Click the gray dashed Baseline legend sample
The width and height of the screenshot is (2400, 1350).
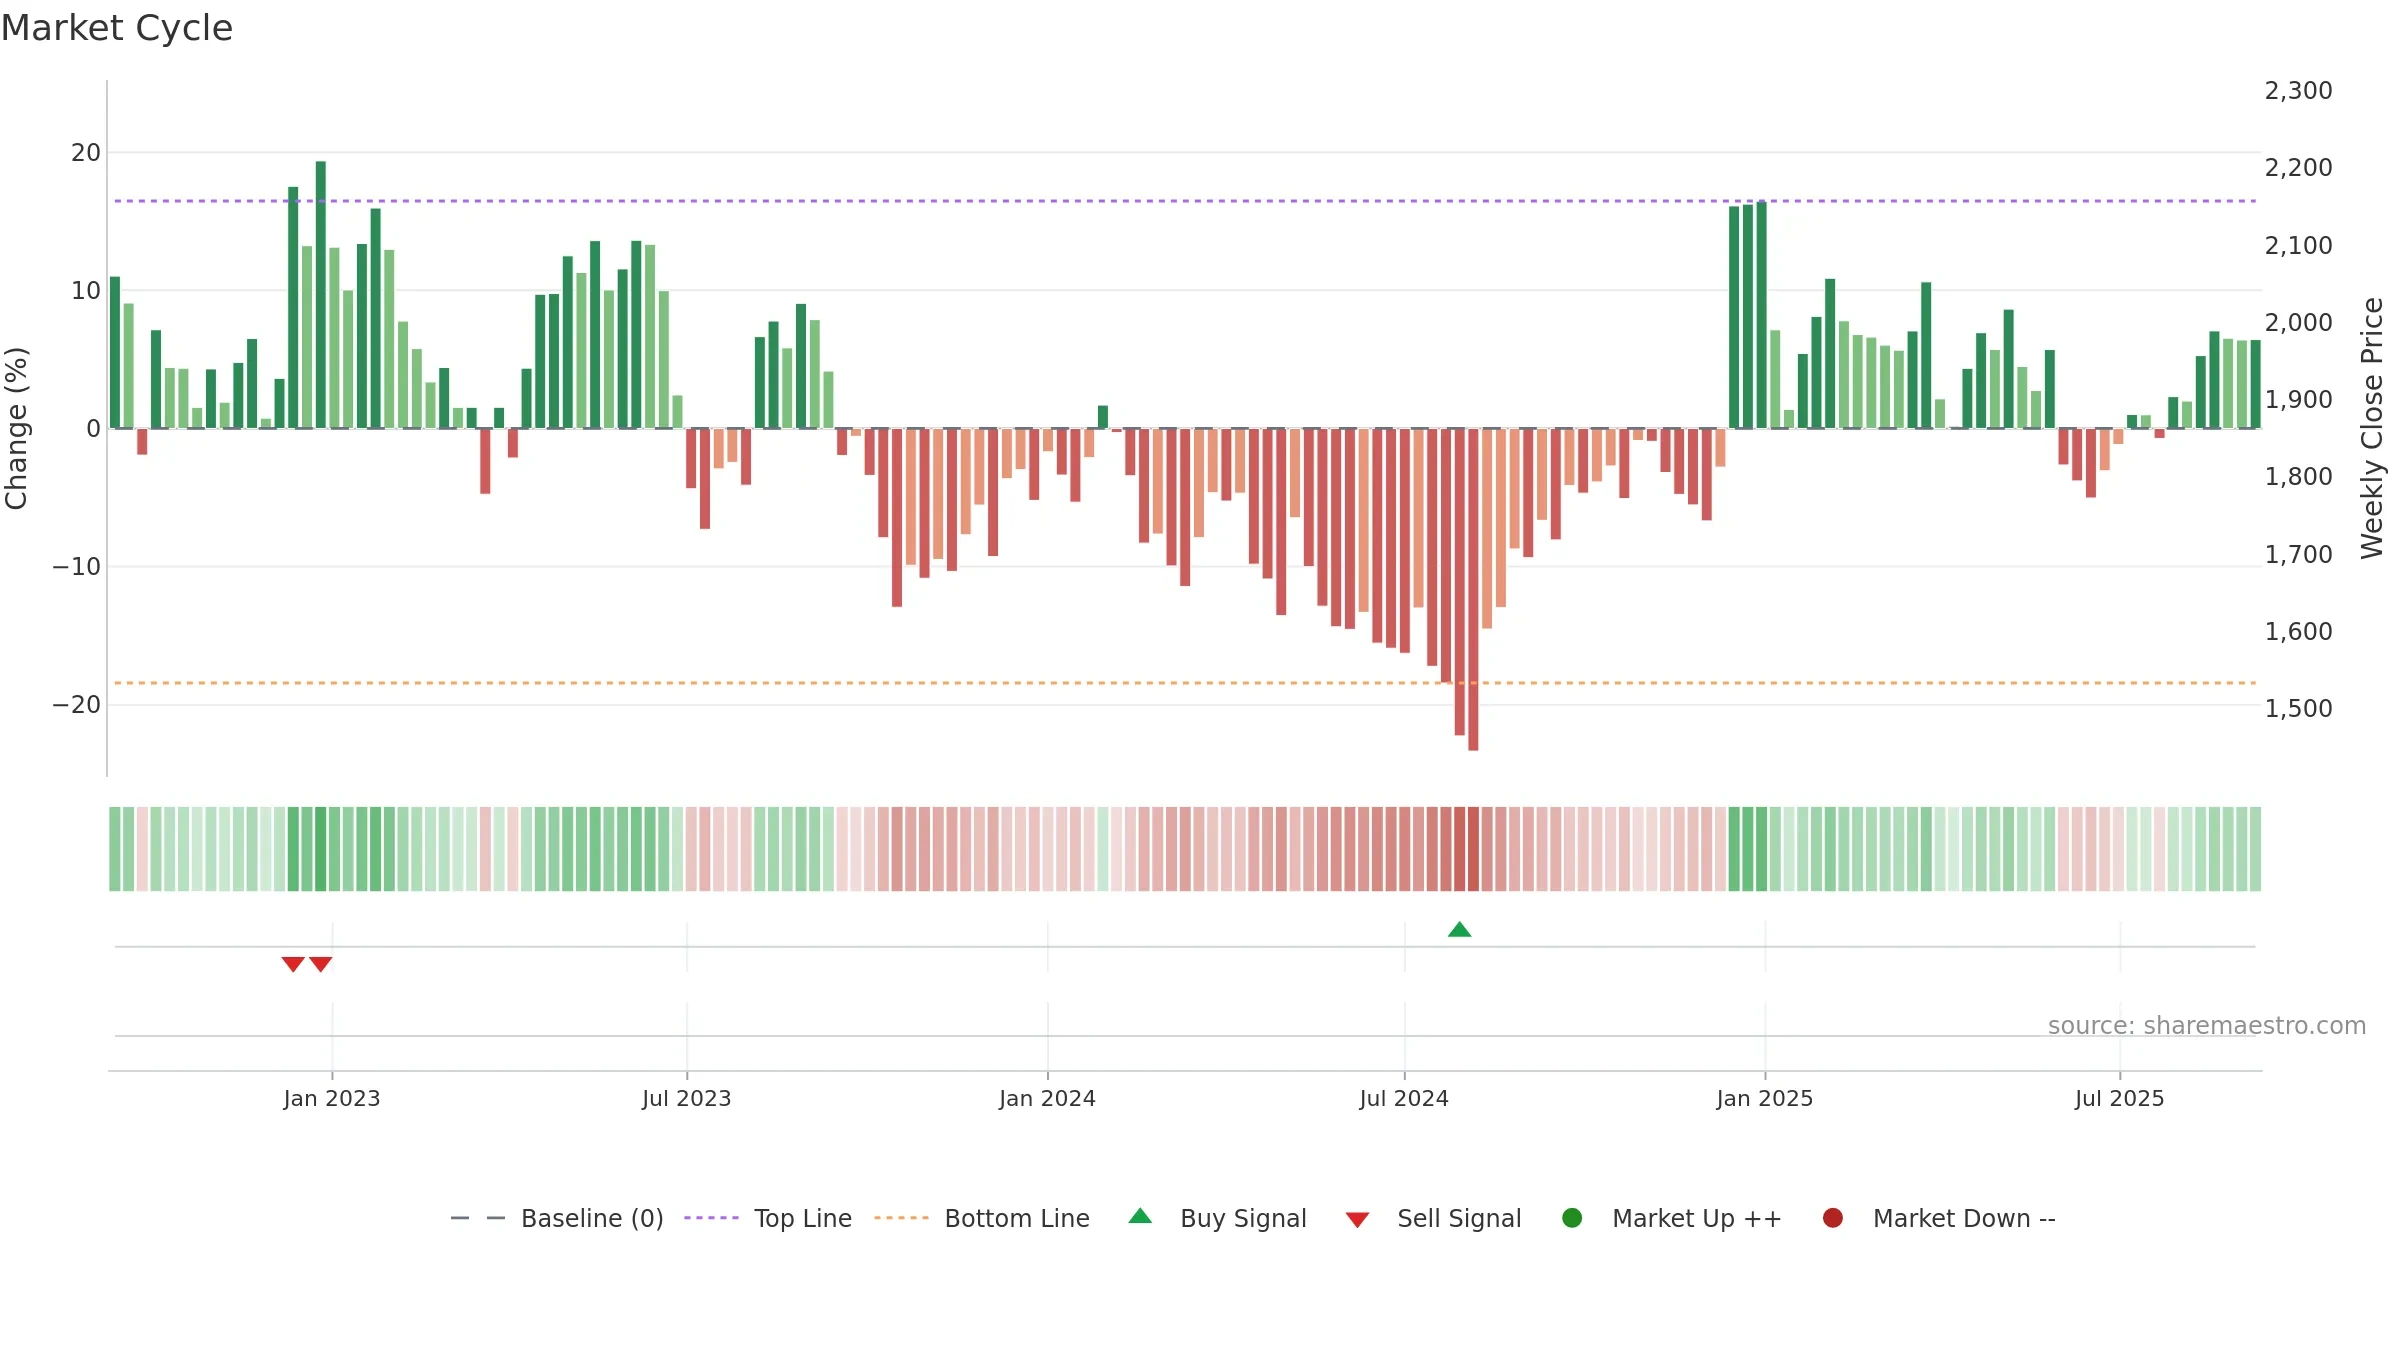(x=478, y=1218)
